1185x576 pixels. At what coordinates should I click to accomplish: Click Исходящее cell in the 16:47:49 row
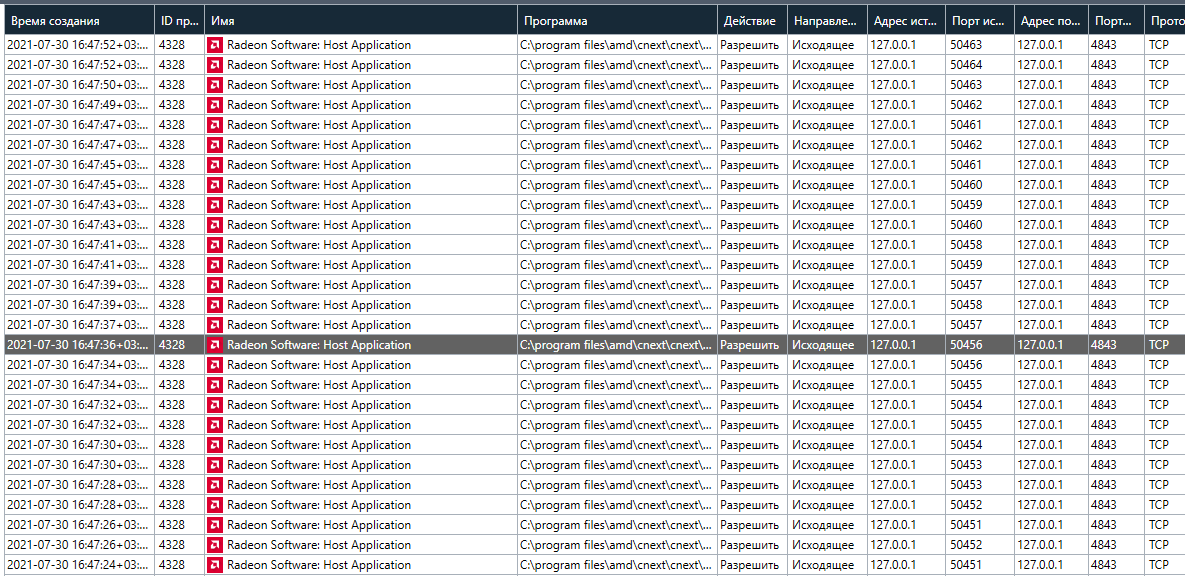click(x=828, y=105)
